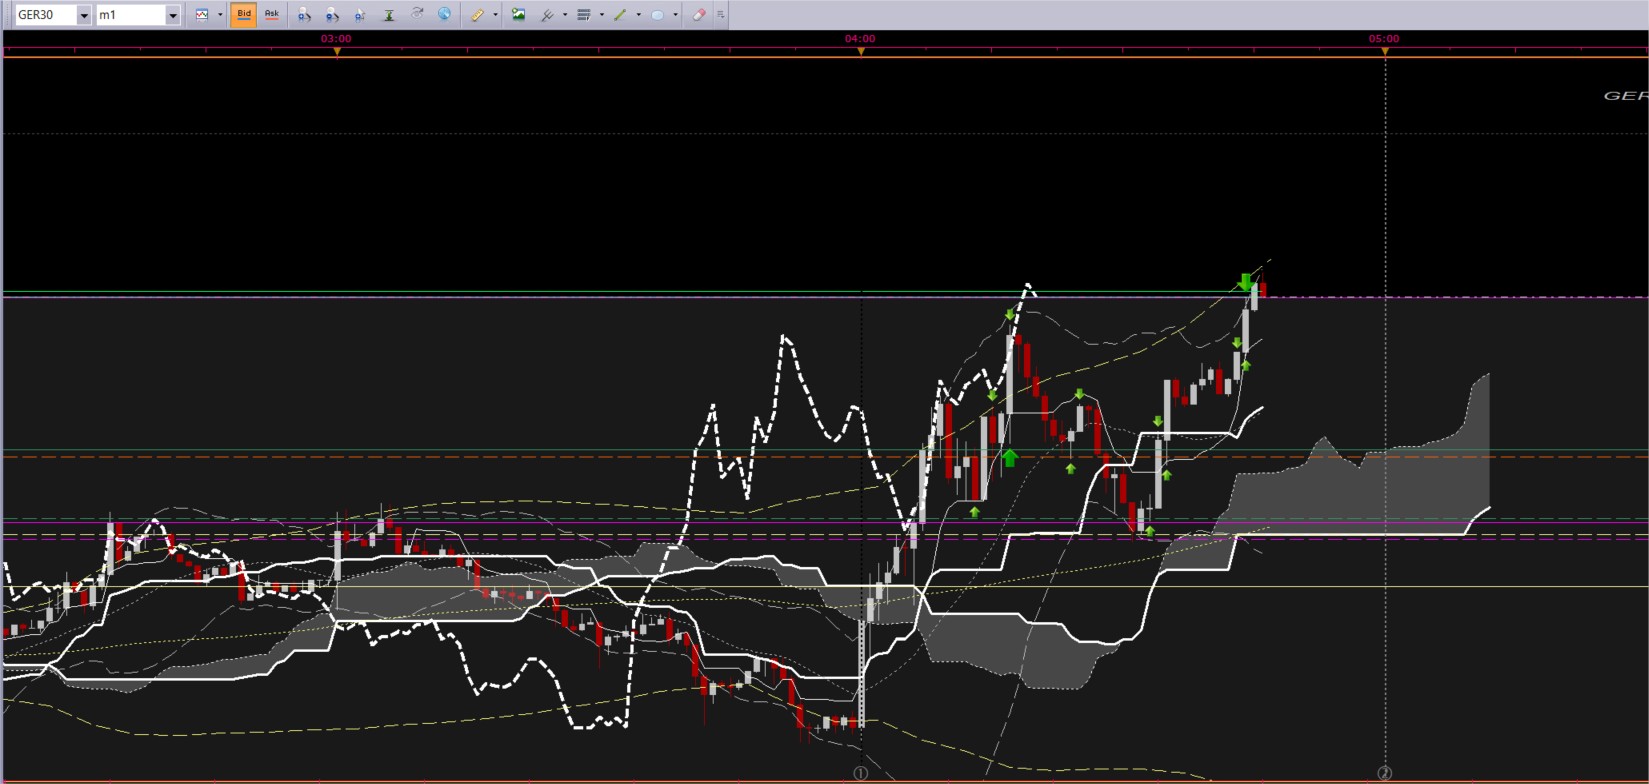Select the ruler measure tool
Viewport: 1649px width, 784px height.
478,15
